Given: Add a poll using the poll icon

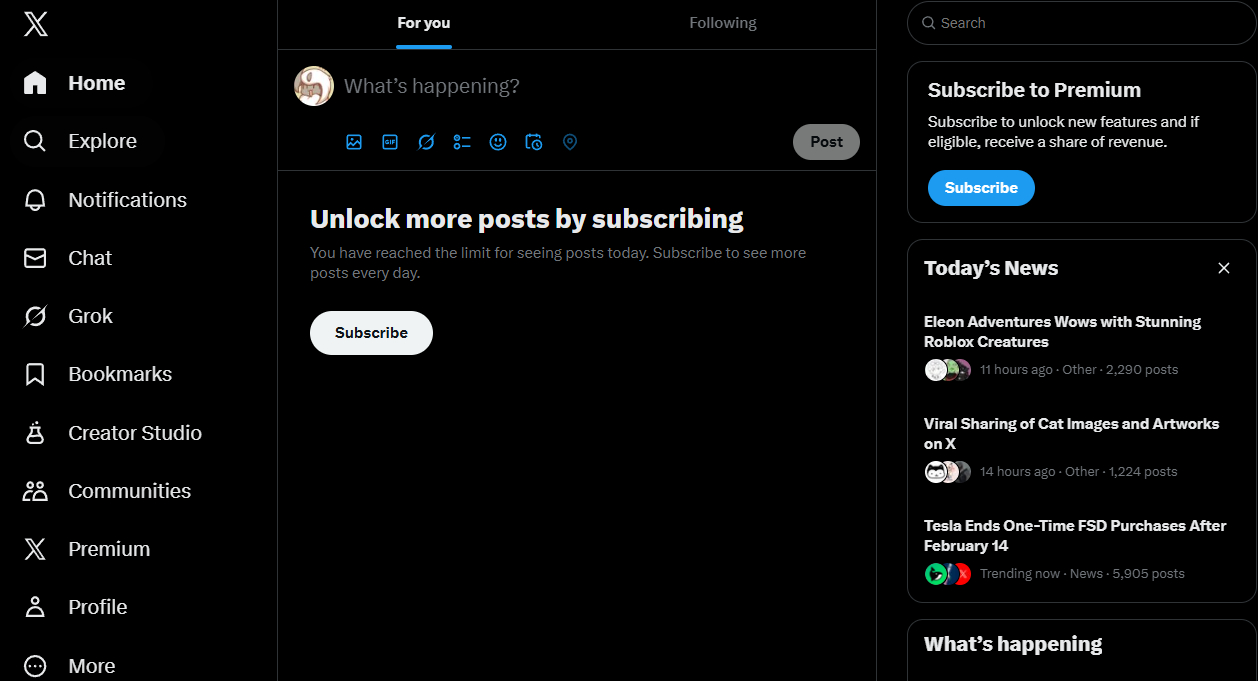Looking at the screenshot, I should [x=462, y=142].
